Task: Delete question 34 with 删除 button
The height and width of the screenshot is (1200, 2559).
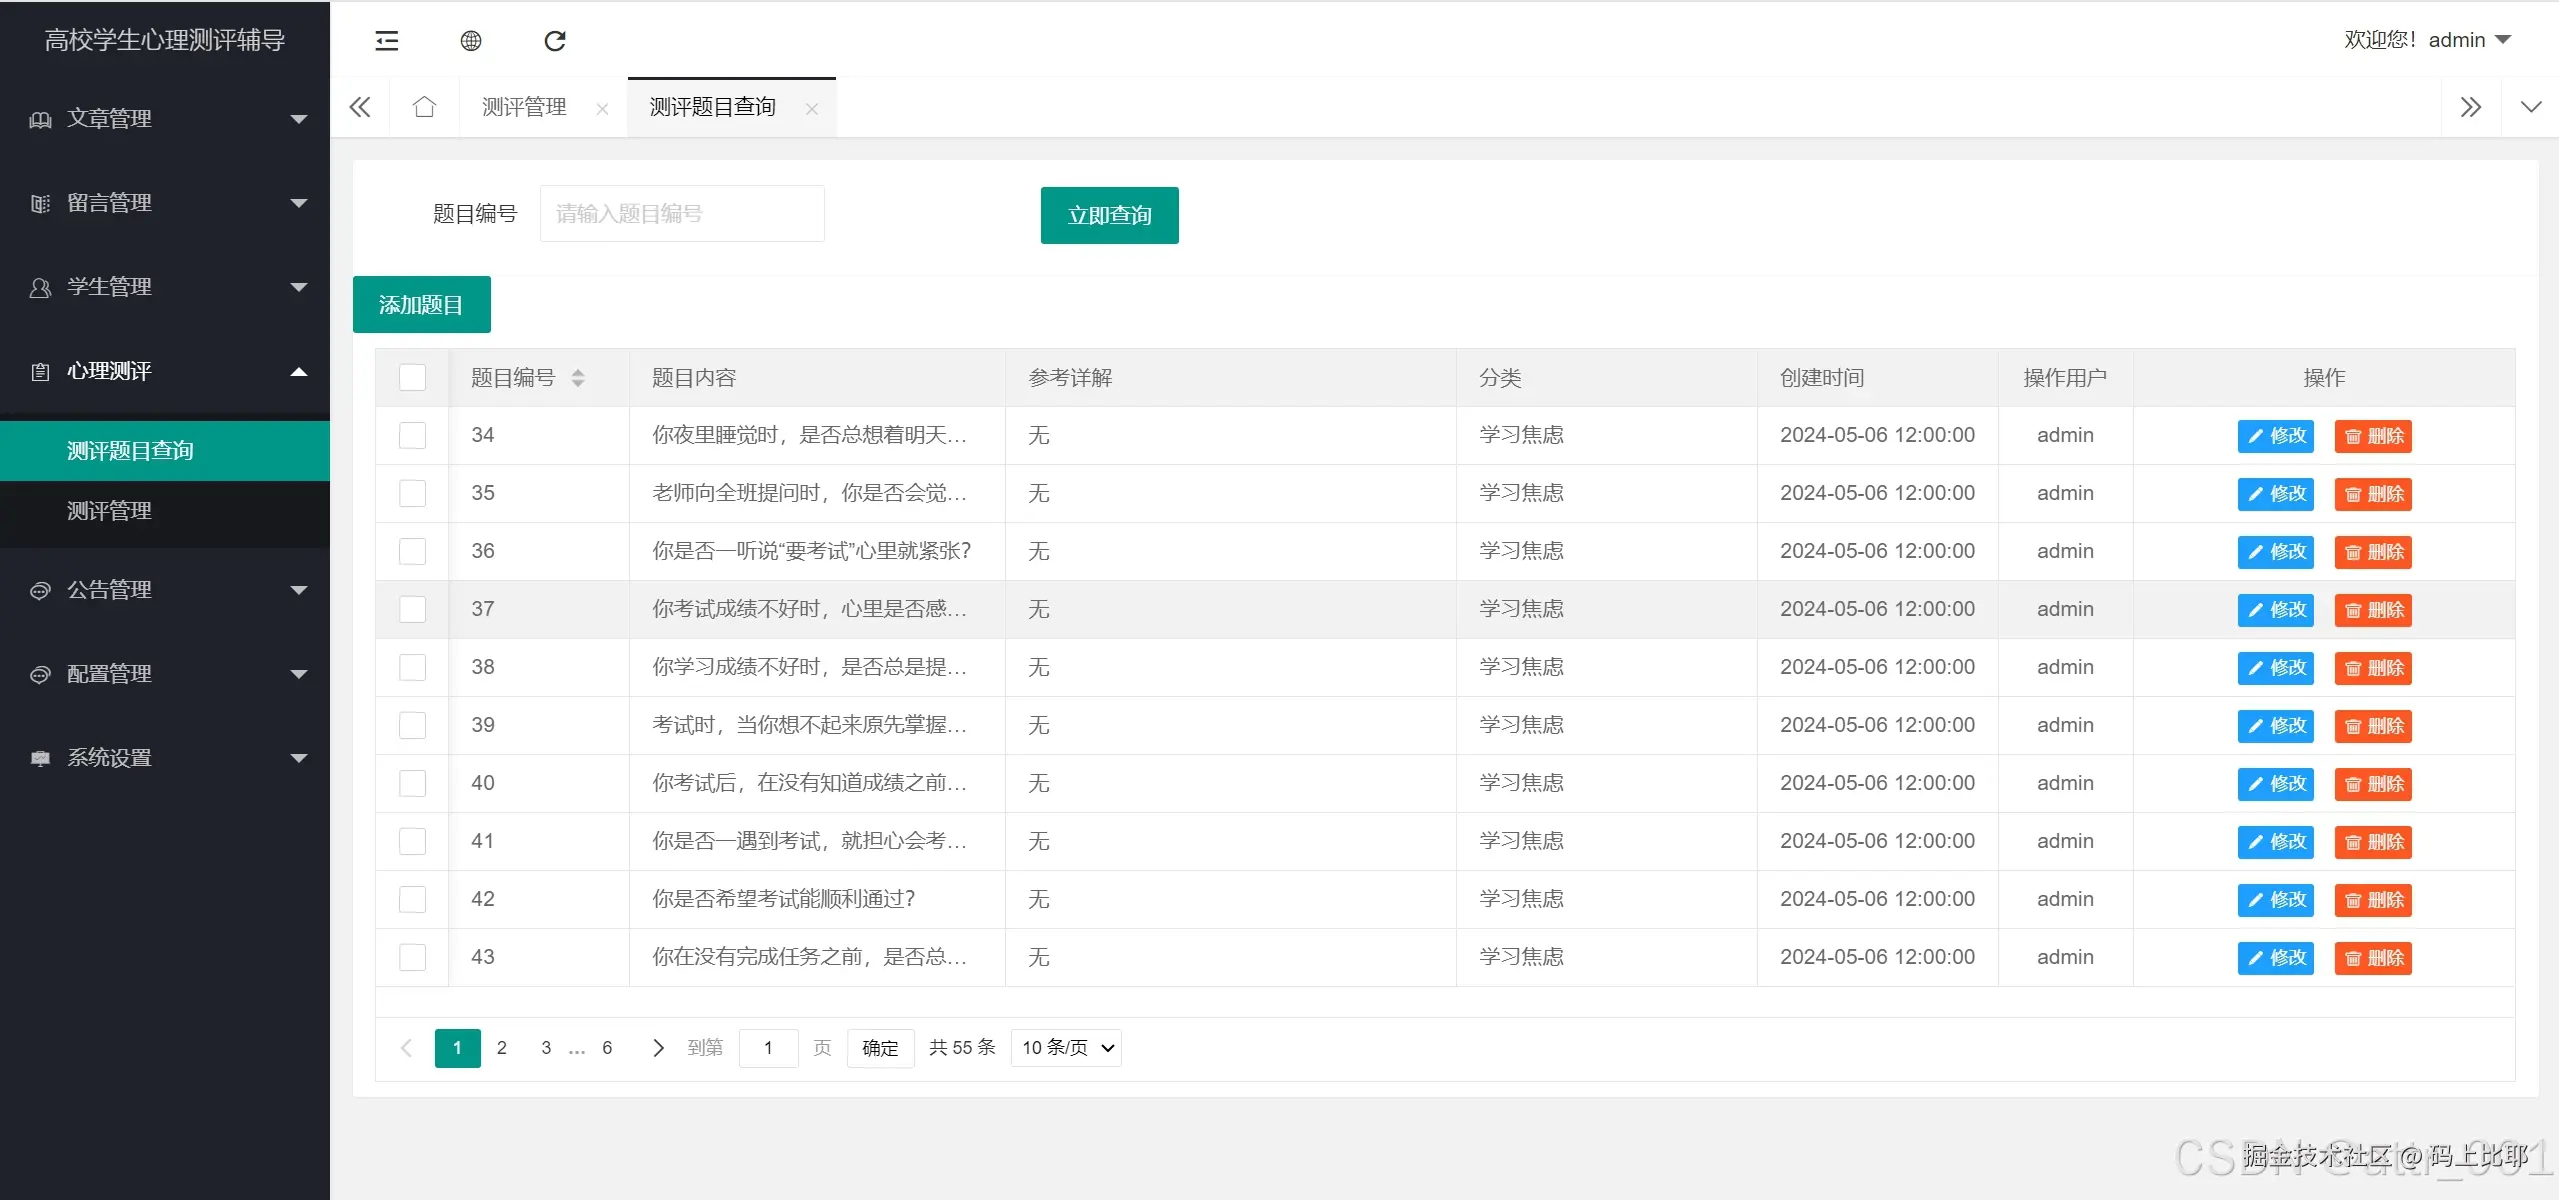Action: 2373,436
